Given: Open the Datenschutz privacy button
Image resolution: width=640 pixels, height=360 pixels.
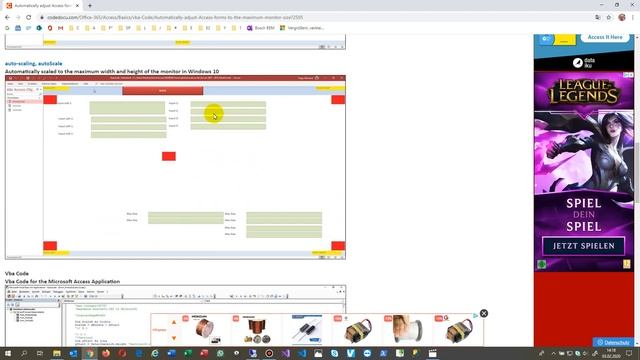Looking at the screenshot, I should [613, 342].
